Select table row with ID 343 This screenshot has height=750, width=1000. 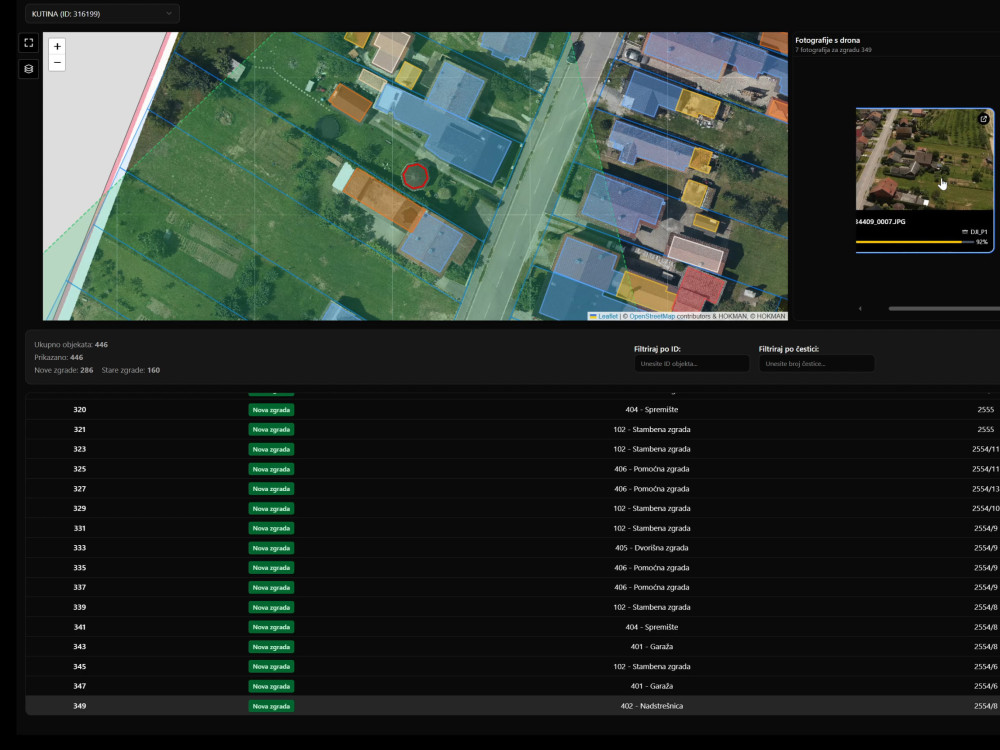click(x=513, y=647)
